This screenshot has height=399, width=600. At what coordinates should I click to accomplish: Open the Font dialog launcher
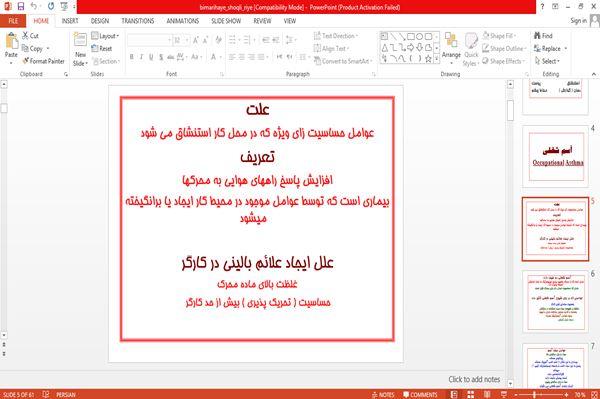pos(222,74)
